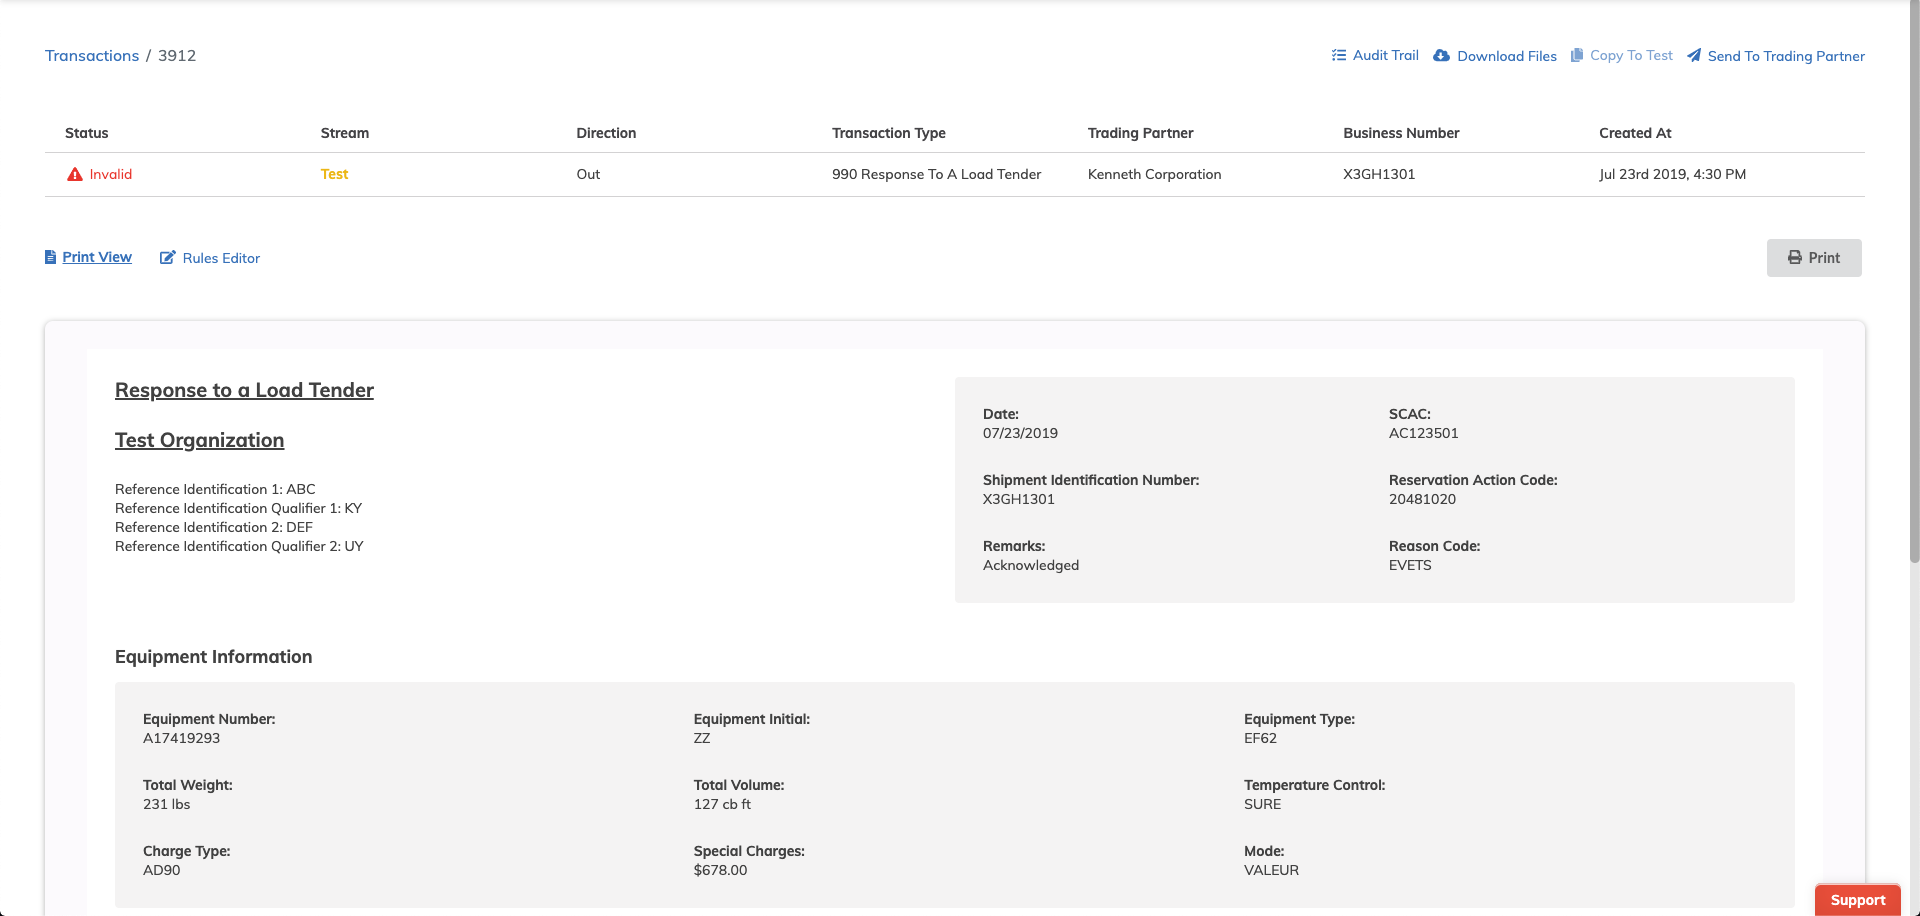Click the Test Organization heading
The image size is (1920, 916).
coord(199,440)
